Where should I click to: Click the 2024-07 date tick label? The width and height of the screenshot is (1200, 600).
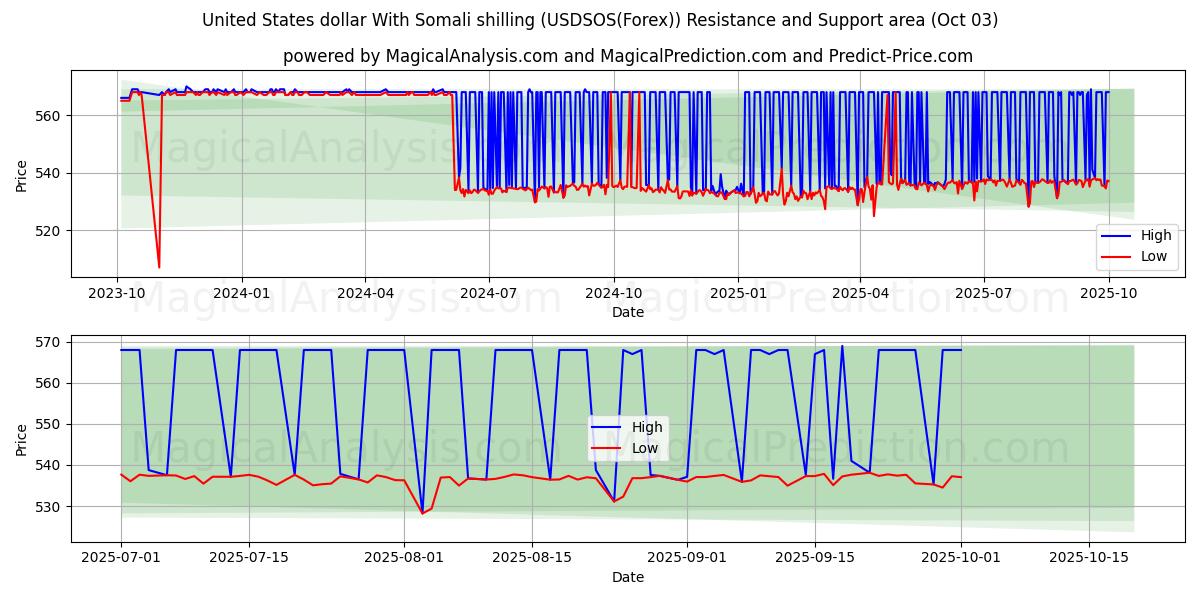click(x=489, y=294)
